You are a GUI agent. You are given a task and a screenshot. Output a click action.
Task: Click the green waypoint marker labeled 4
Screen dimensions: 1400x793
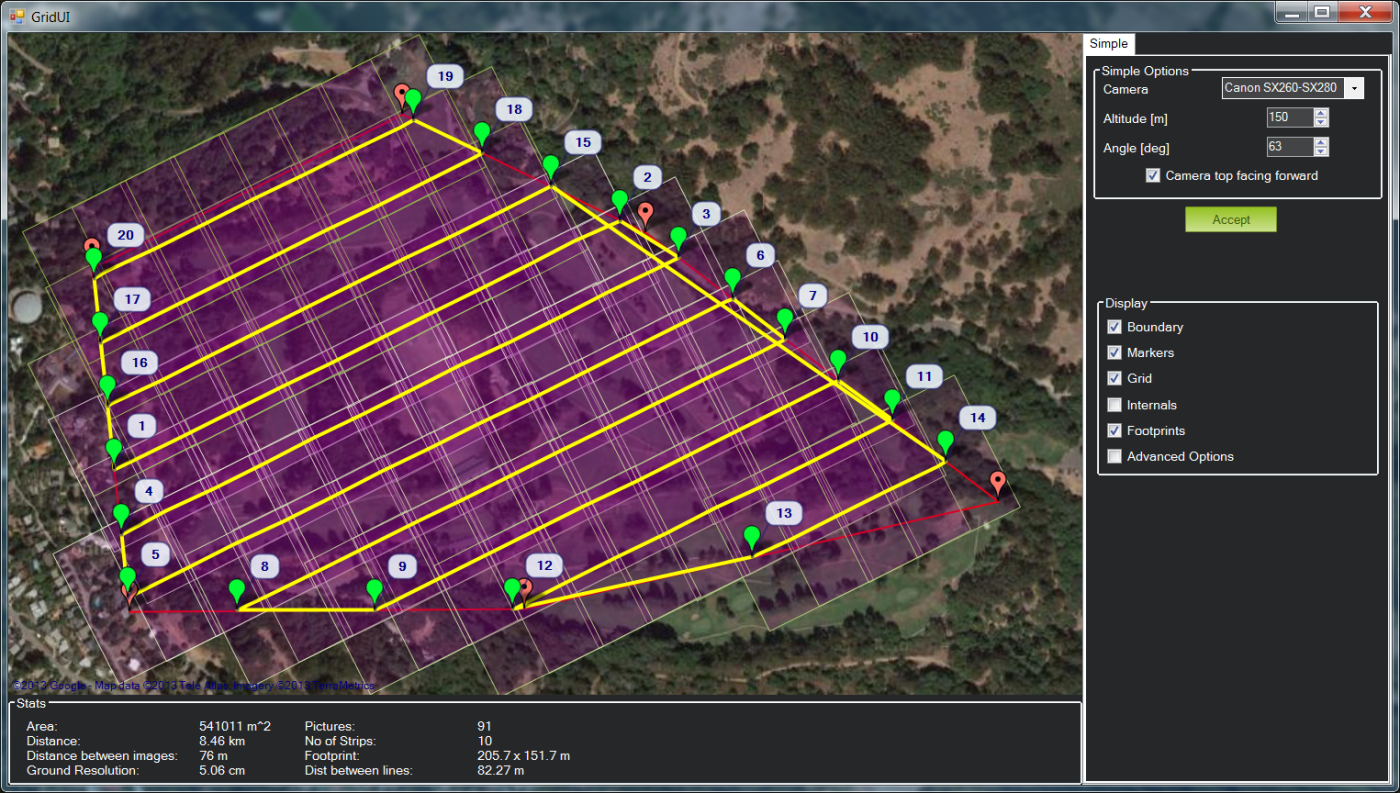click(x=121, y=518)
